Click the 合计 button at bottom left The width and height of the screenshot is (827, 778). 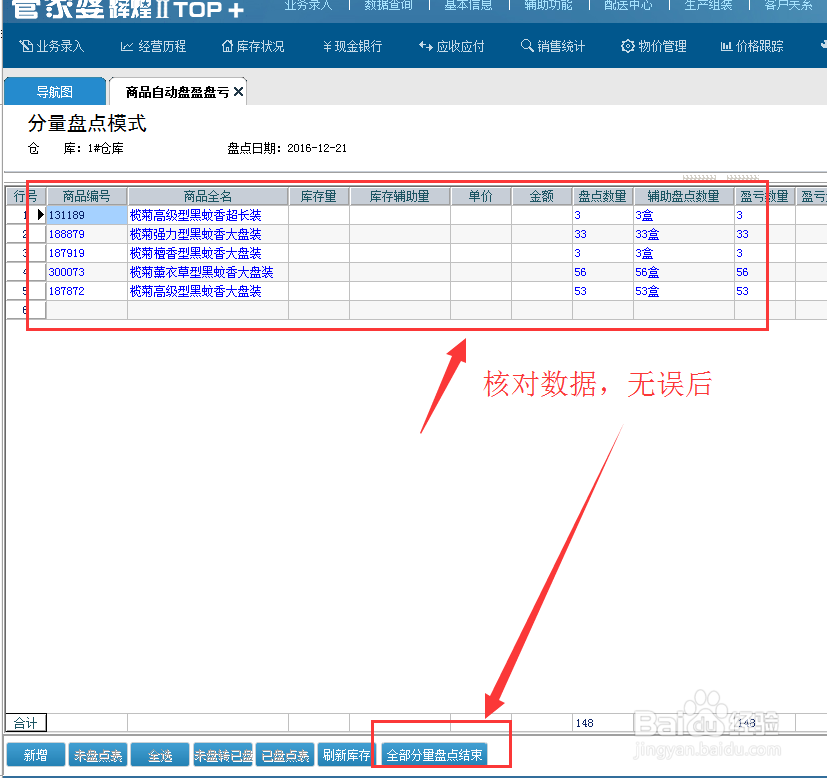coord(26,722)
